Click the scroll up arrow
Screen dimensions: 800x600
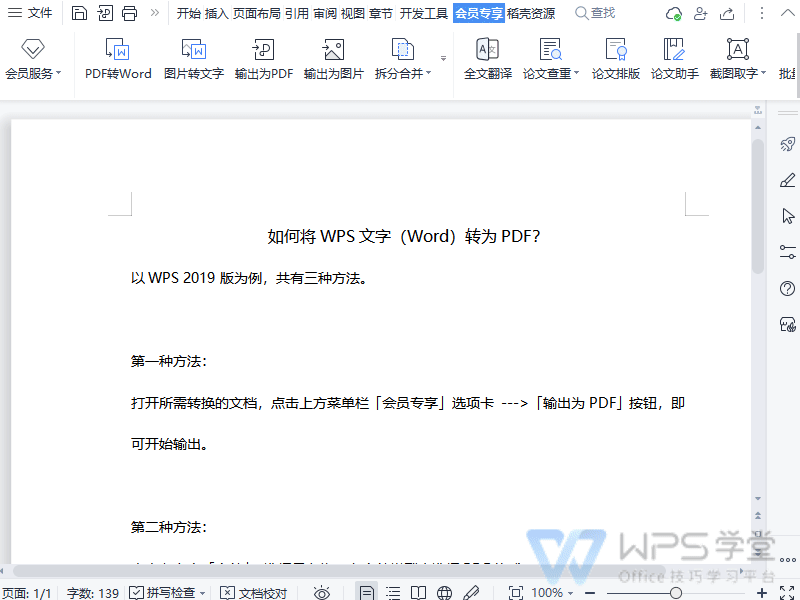coord(758,127)
